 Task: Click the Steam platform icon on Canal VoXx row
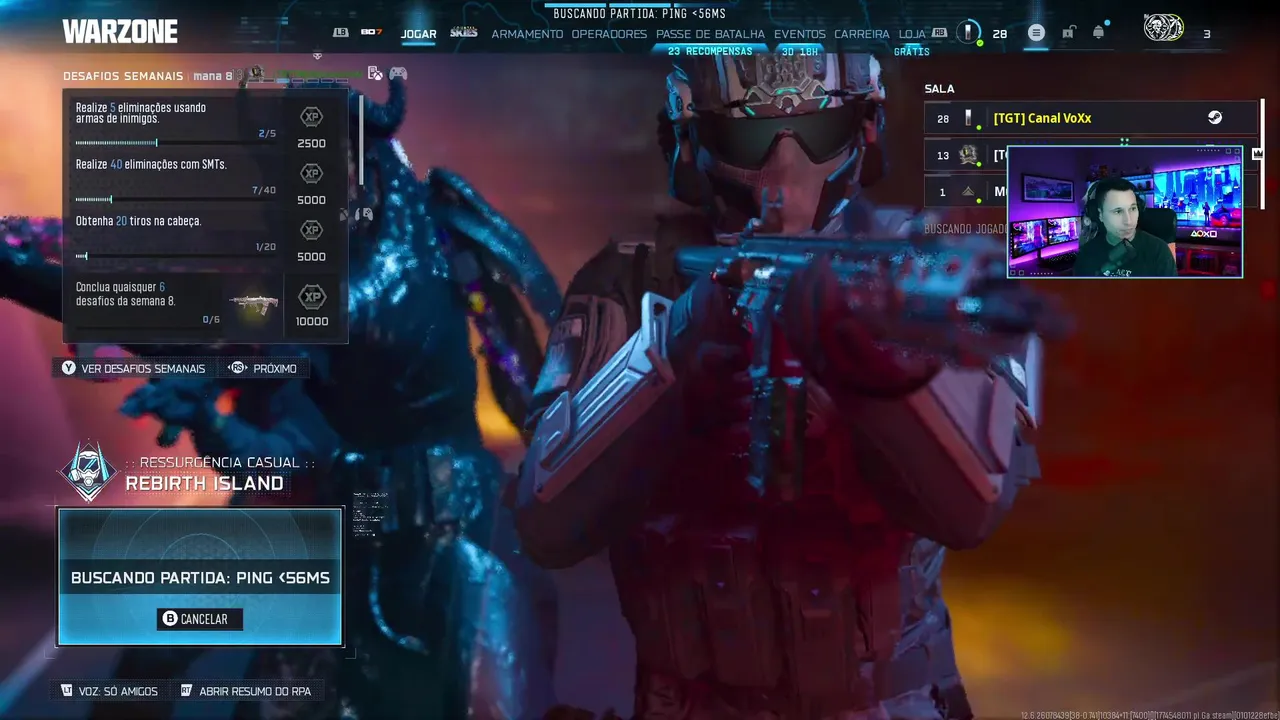(x=1214, y=118)
